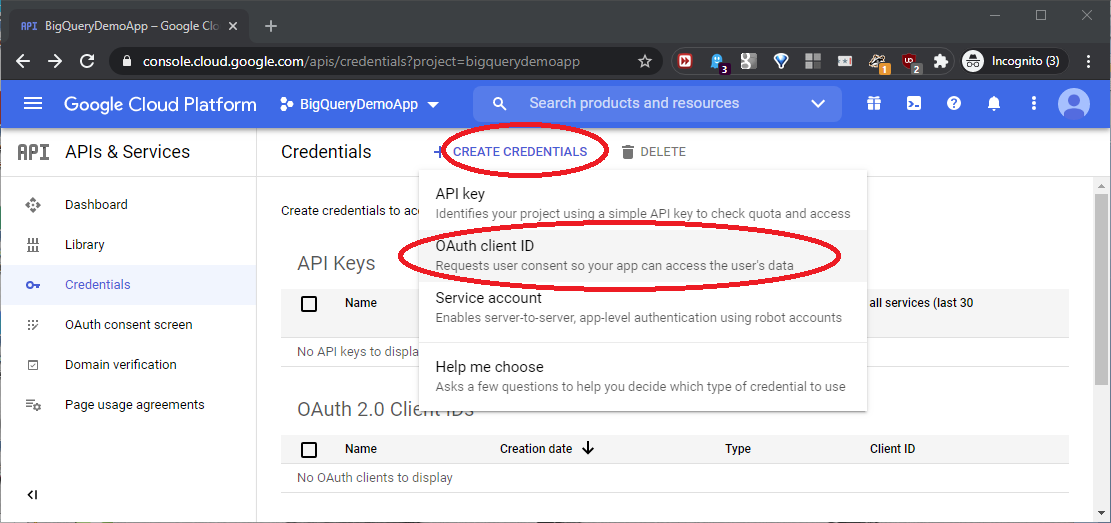Click the red fast-forward extension icon

point(685,62)
